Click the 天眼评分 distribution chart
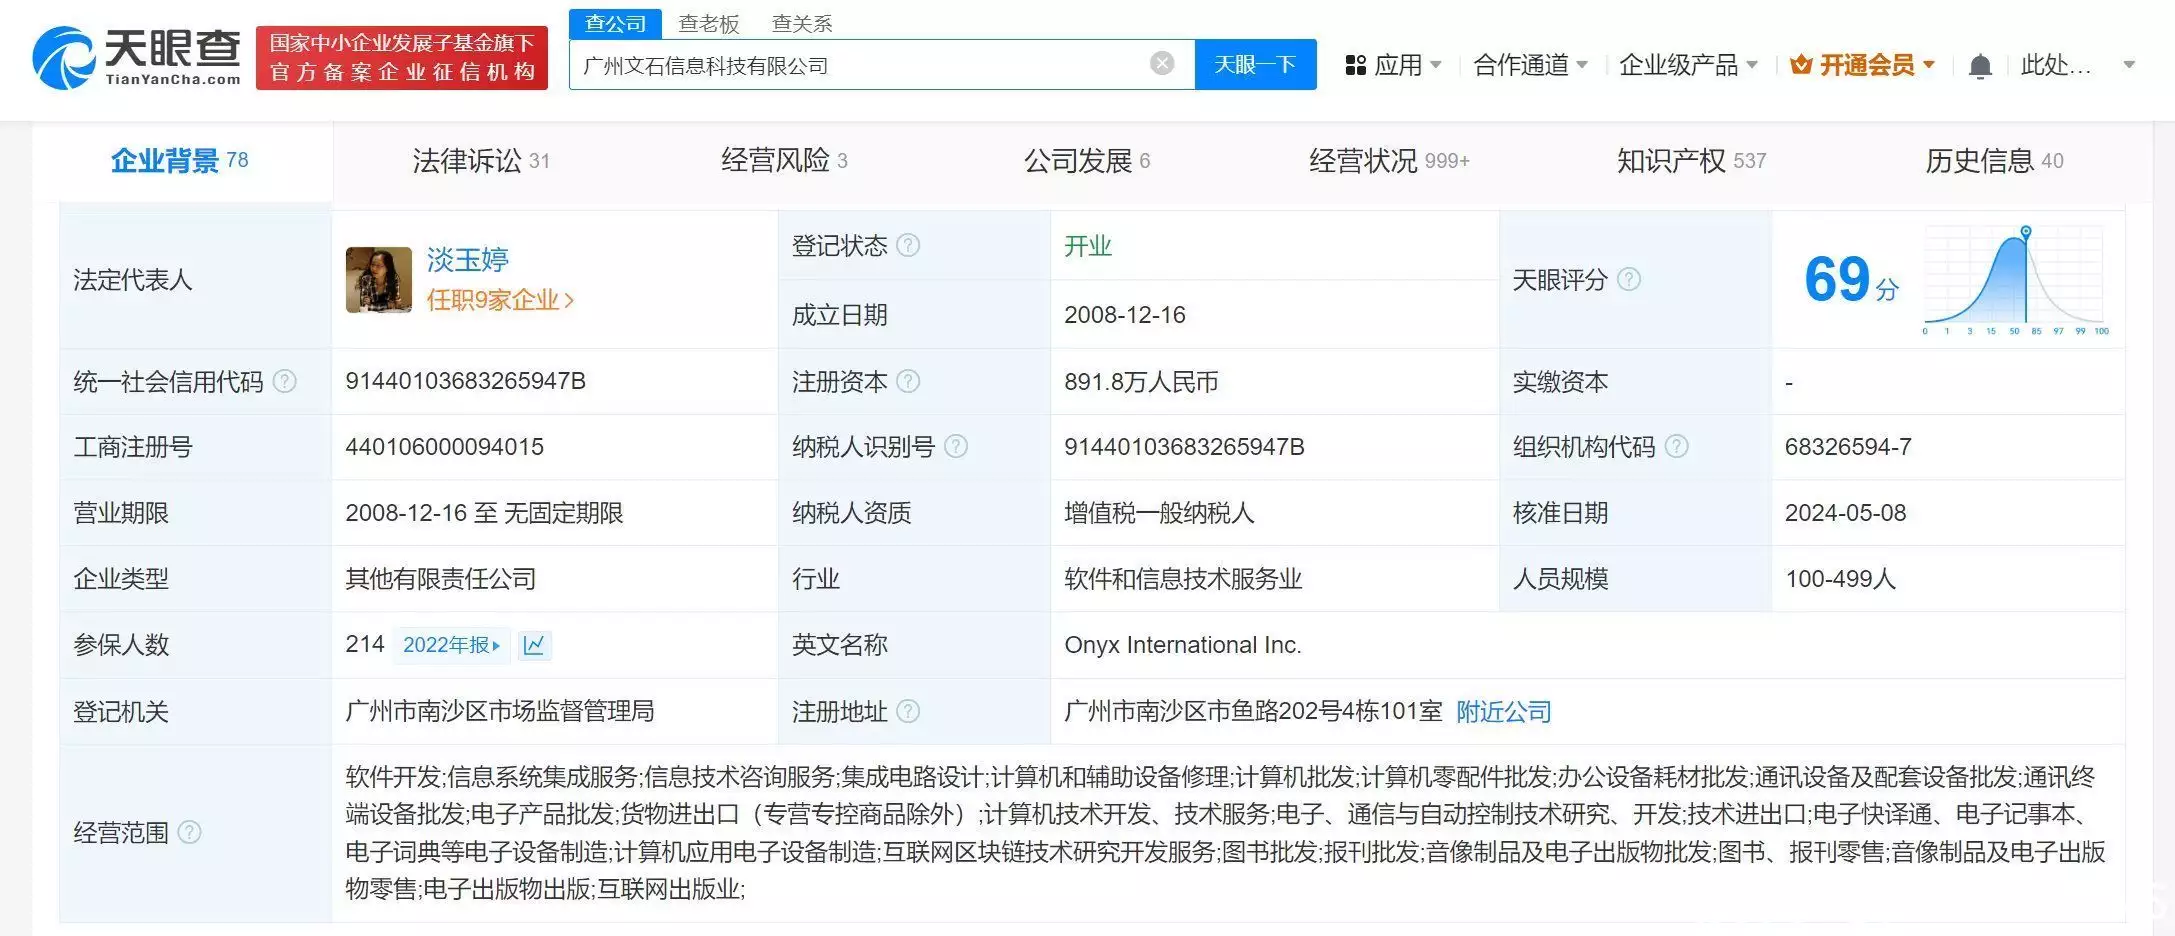Screen dimensions: 2175x936 [x=2014, y=280]
